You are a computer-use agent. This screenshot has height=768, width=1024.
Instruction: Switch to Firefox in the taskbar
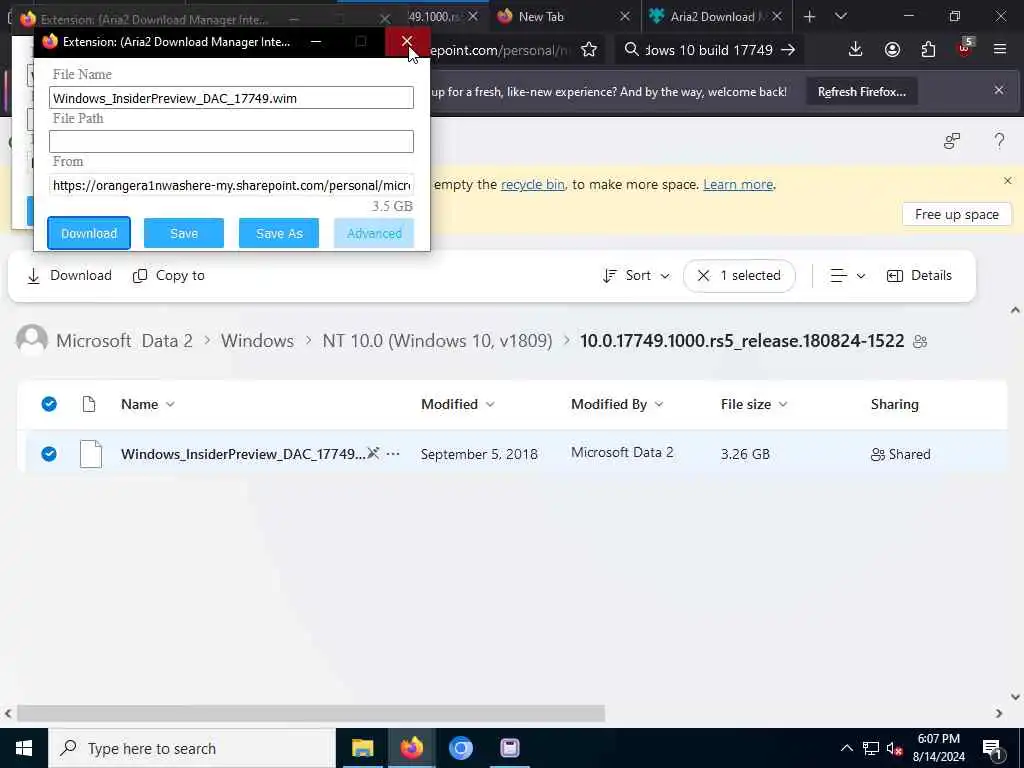[x=411, y=748]
